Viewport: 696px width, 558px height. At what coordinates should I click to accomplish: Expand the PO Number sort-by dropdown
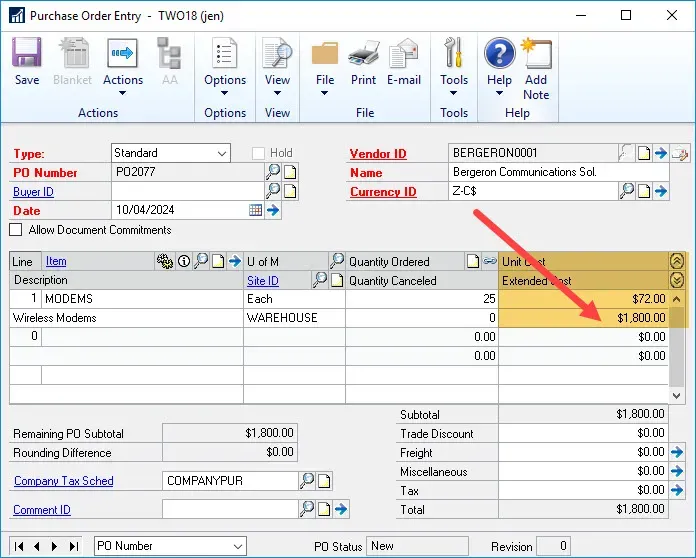237,546
